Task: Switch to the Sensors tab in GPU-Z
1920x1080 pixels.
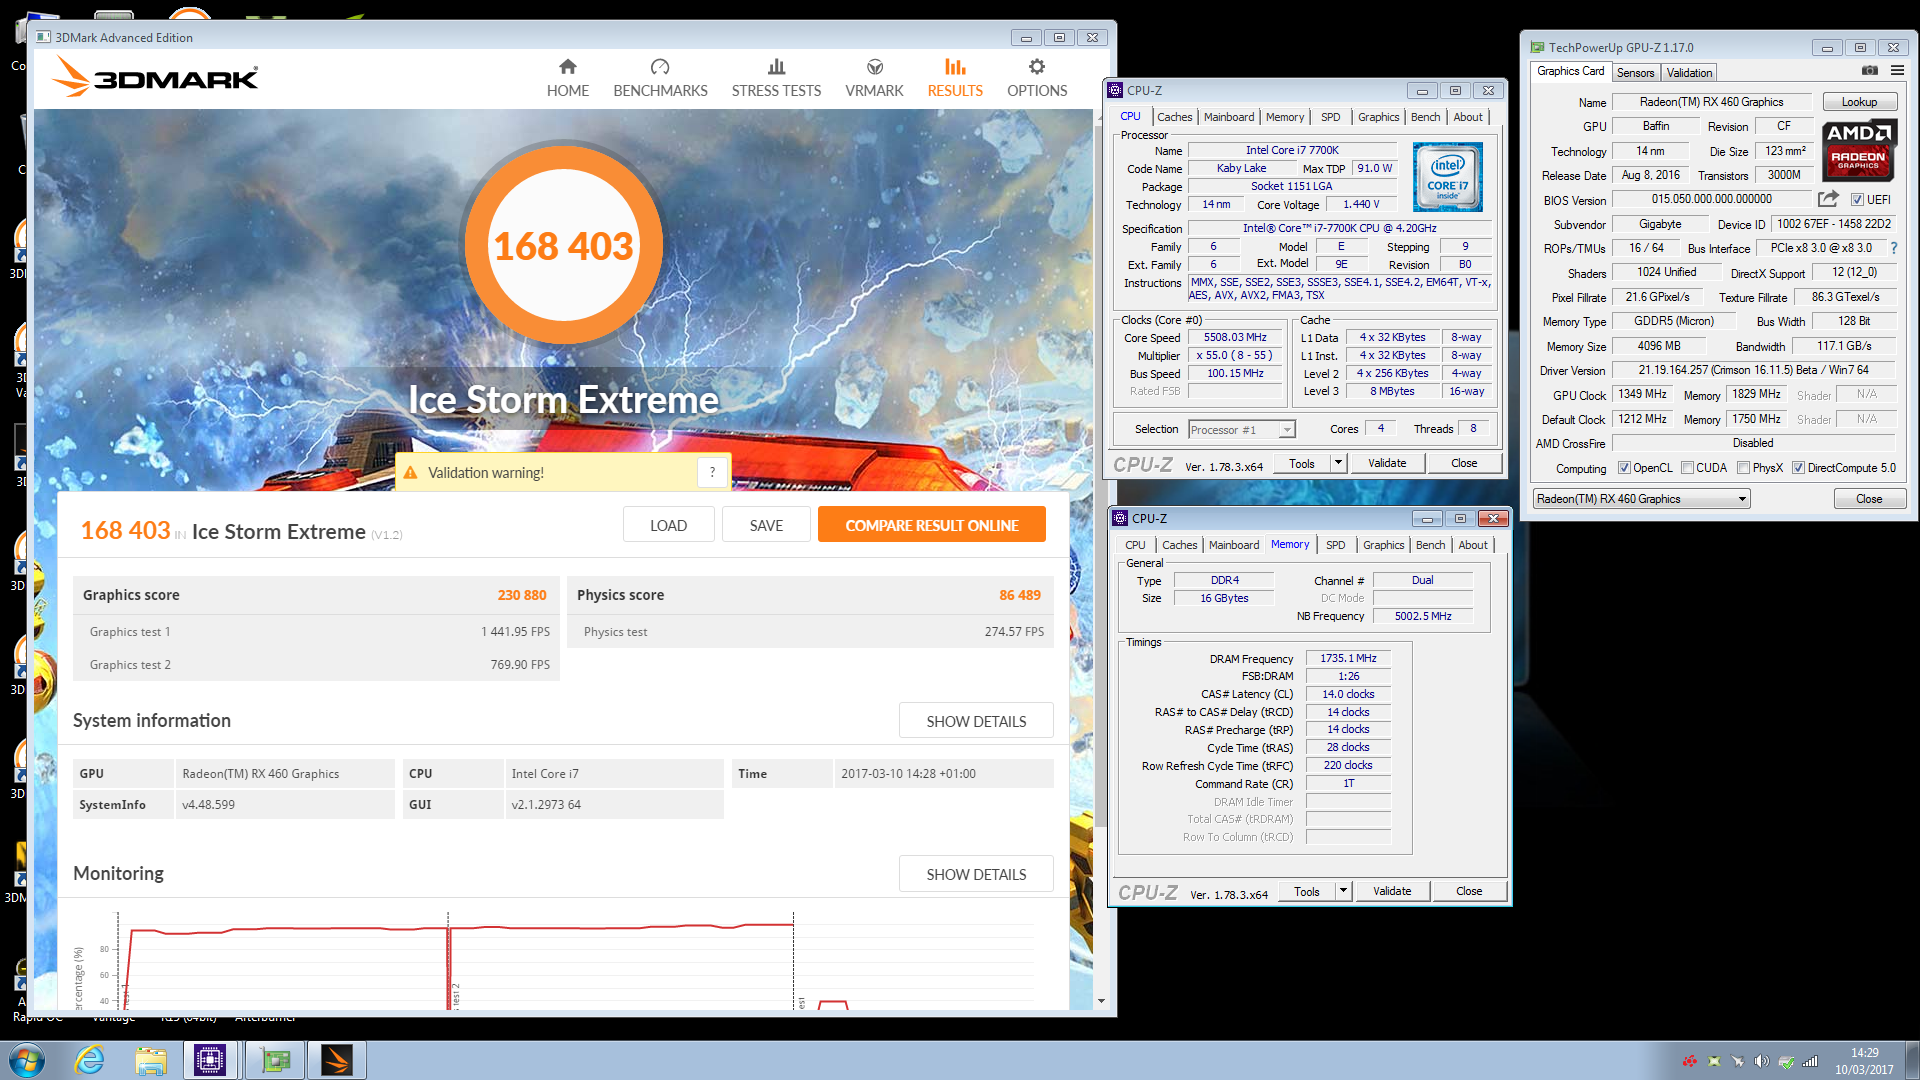Action: pyautogui.click(x=1635, y=72)
